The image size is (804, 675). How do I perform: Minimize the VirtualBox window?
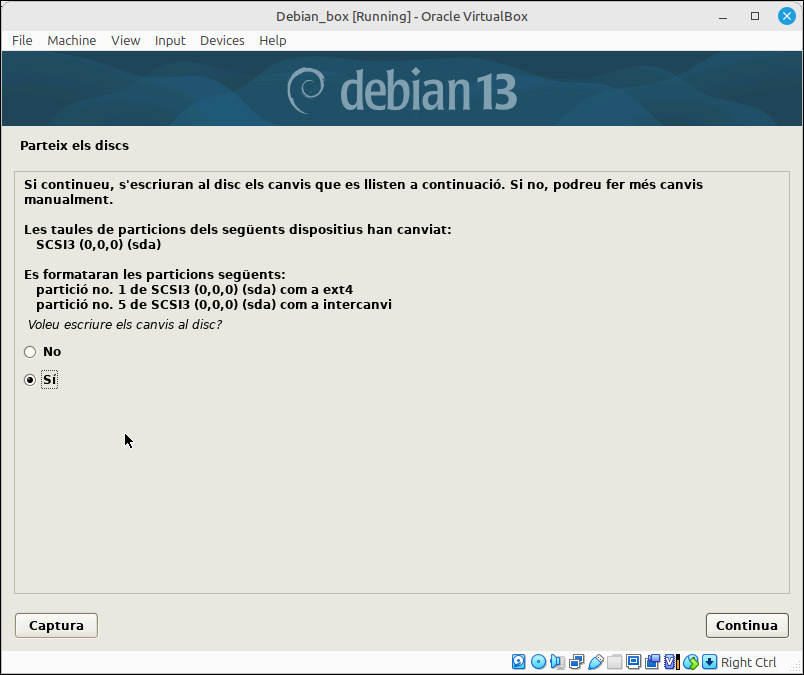723,16
